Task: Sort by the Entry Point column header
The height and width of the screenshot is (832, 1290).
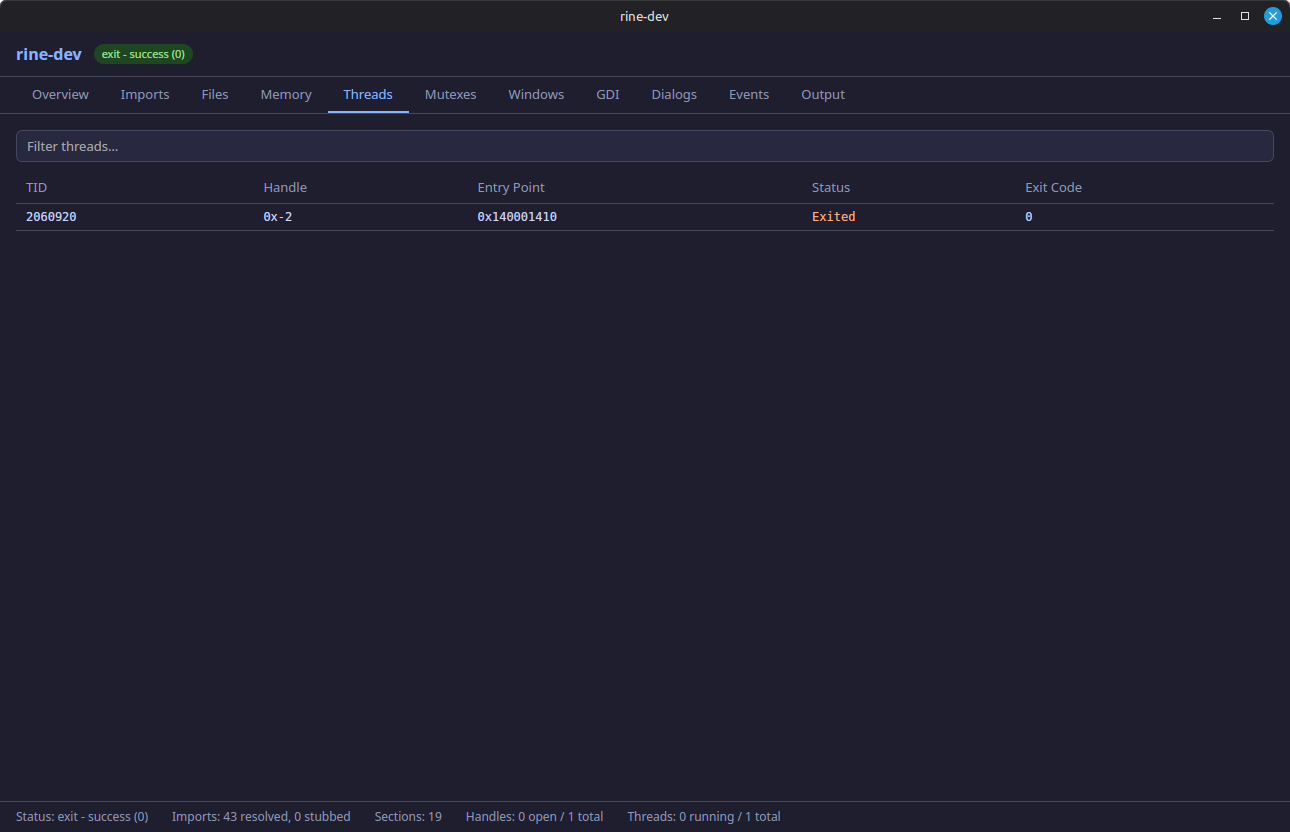Action: coord(511,187)
